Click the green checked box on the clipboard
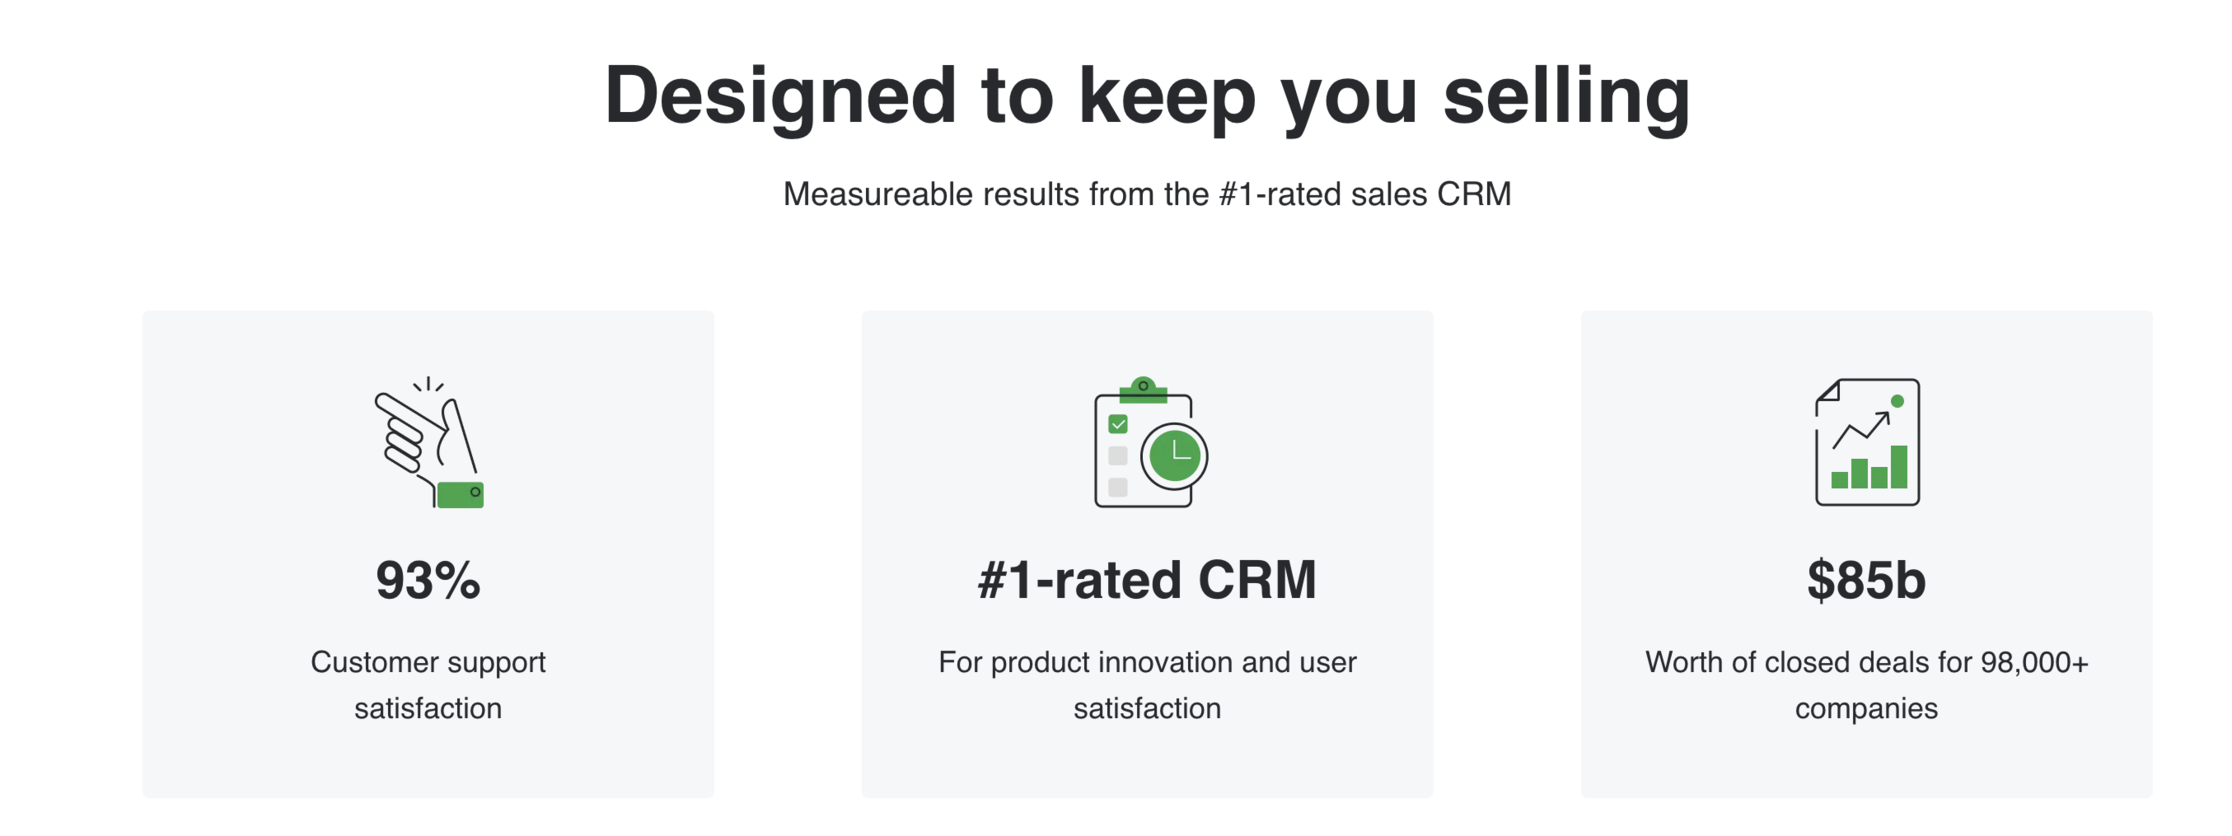Viewport: 2232px width, 836px height. pyautogui.click(x=1118, y=424)
